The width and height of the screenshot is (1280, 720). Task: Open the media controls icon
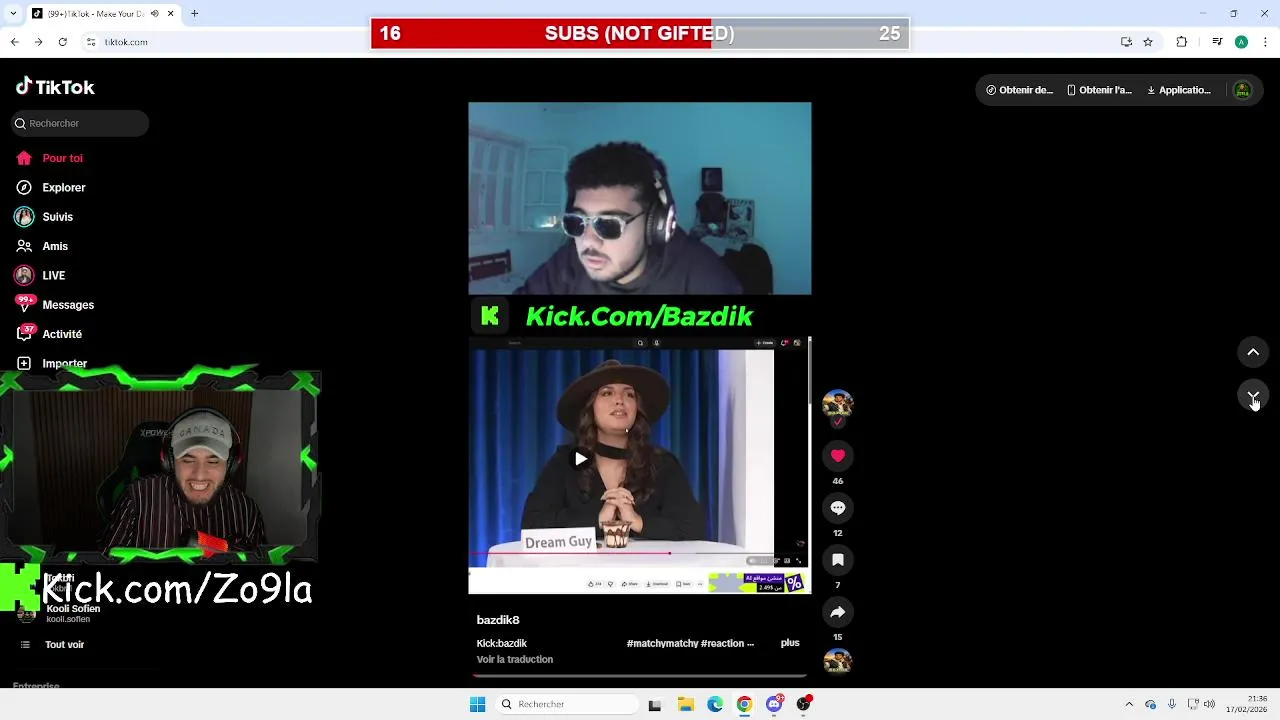coord(1217,42)
